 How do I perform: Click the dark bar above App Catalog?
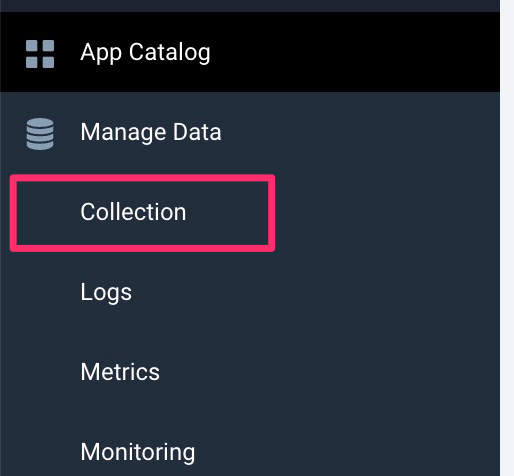coord(250,6)
